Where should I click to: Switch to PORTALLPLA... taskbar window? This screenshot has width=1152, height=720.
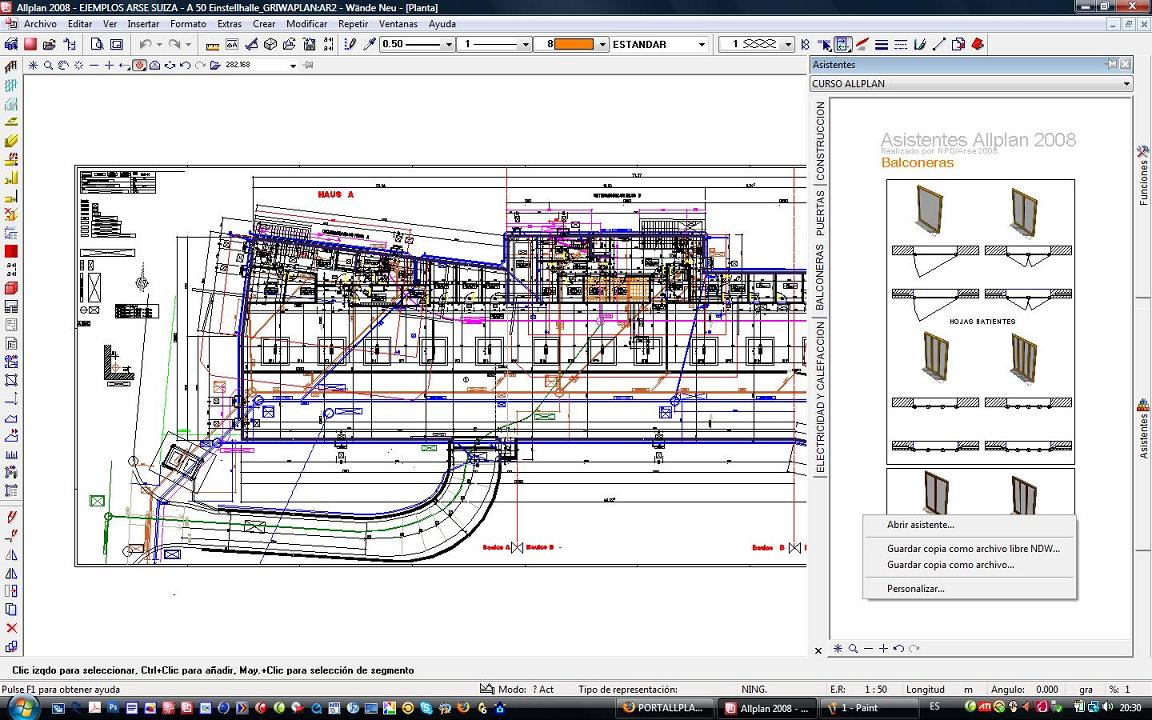point(663,708)
